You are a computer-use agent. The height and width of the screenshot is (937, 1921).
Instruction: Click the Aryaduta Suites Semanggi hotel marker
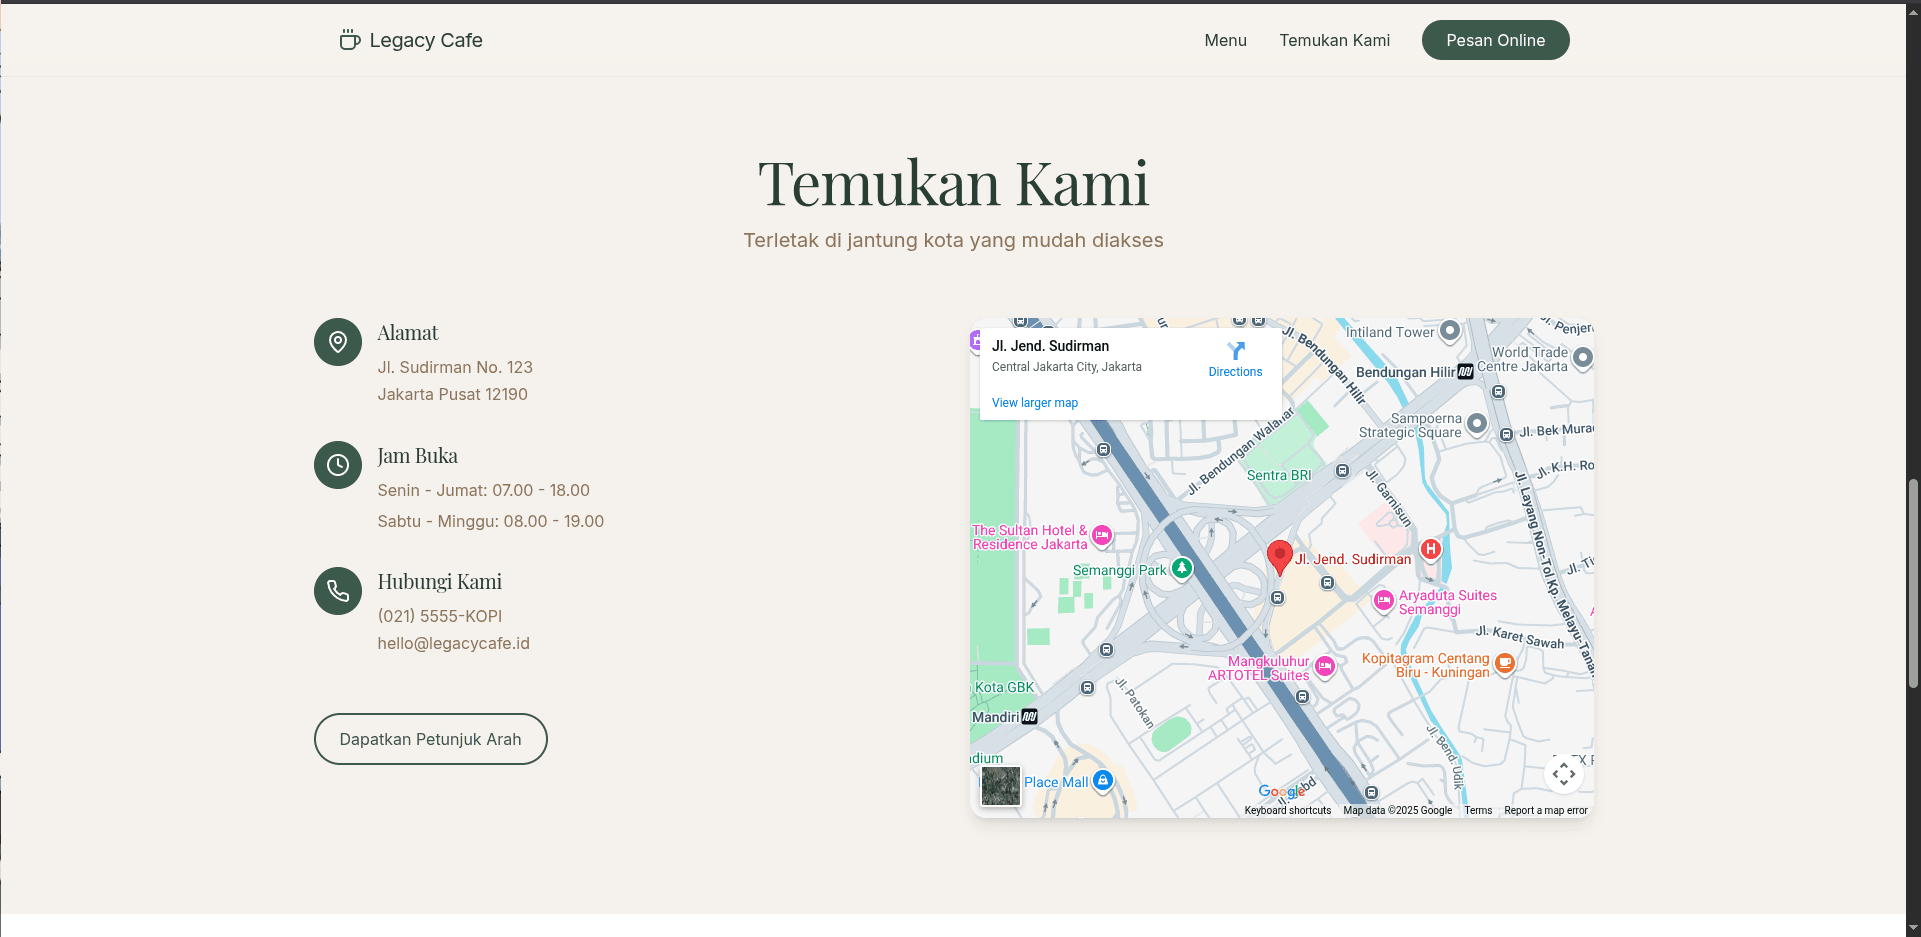[1383, 600]
